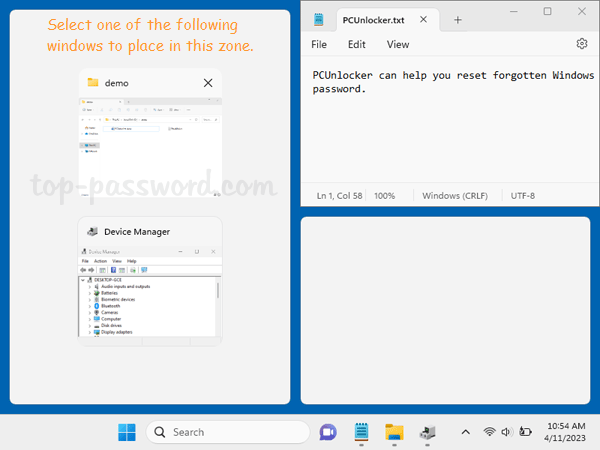The width and height of the screenshot is (600, 450).
Task: Open the View menu in Notepad
Action: 398,44
